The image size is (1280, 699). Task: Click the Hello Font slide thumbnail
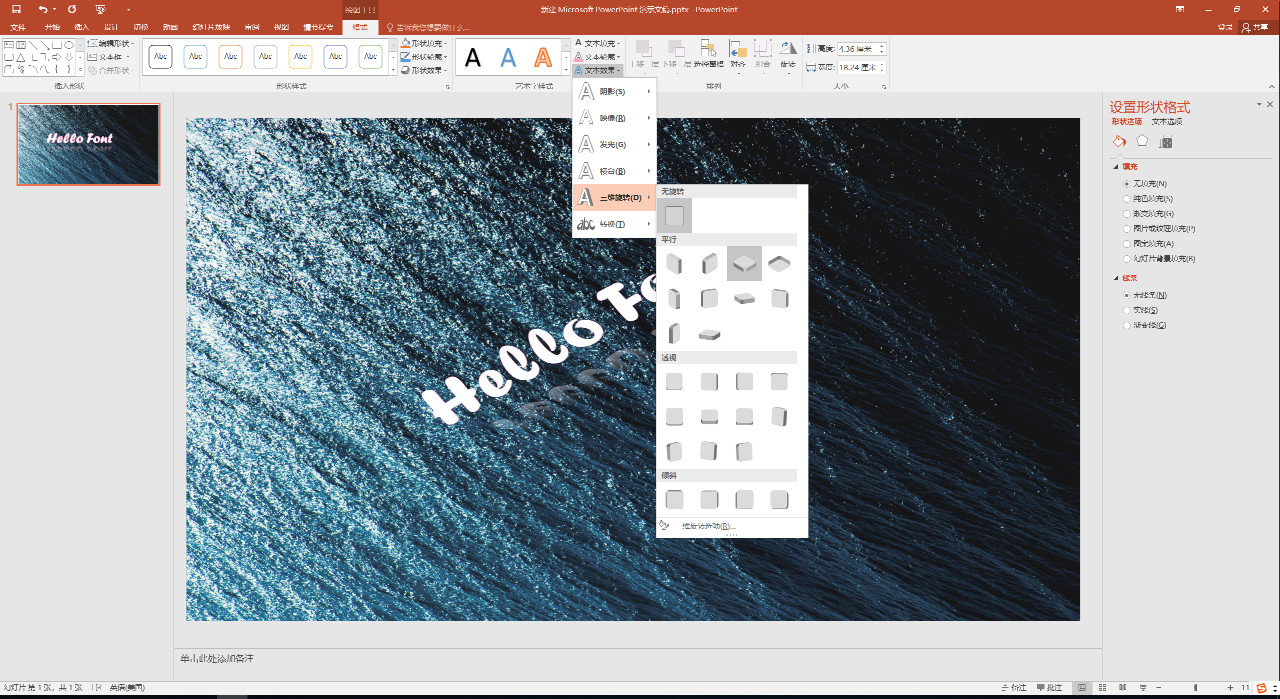tap(88, 144)
